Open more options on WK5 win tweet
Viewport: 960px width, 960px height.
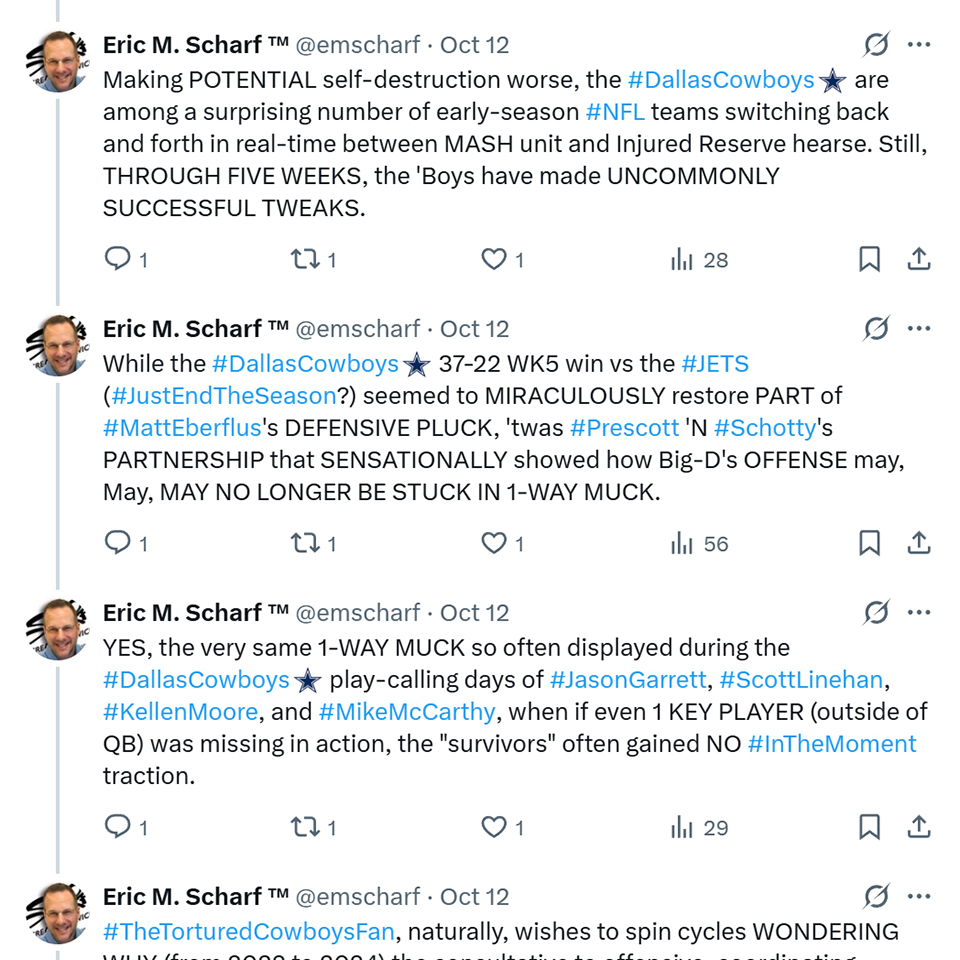point(919,329)
